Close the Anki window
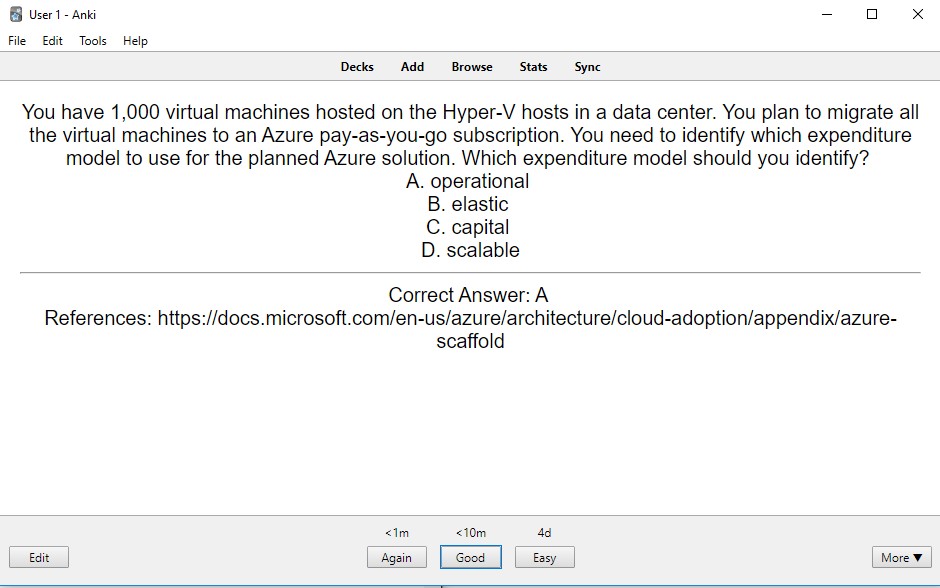 point(918,14)
